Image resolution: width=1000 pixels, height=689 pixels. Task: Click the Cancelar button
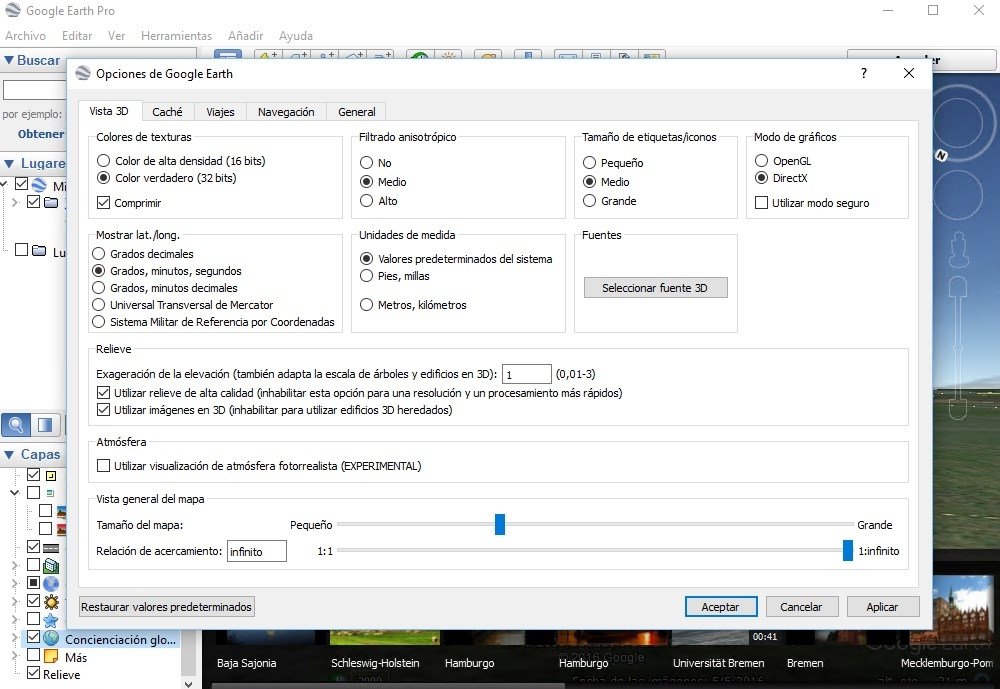(801, 607)
